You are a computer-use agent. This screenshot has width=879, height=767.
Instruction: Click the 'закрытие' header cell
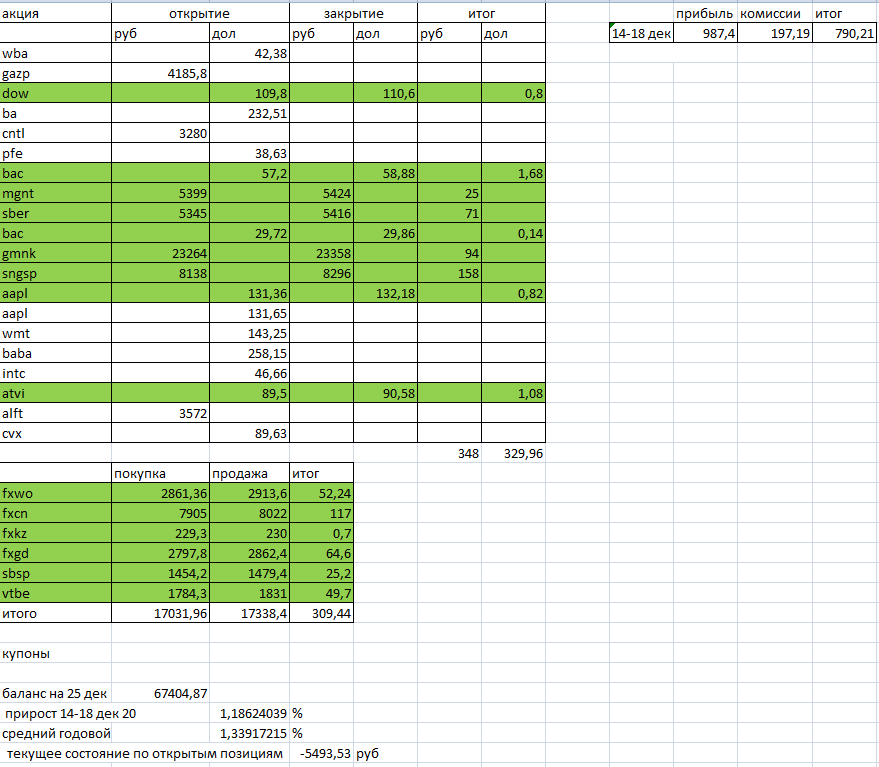353,13
